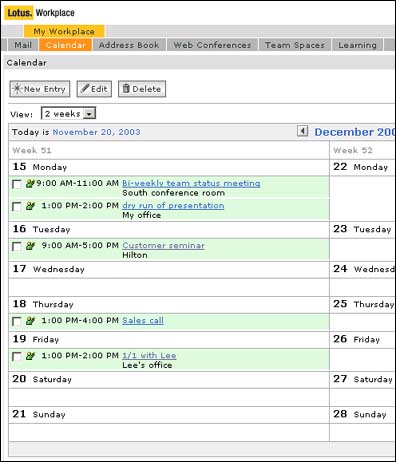Switch to the Mail tab
Image resolution: width=396 pixels, height=462 pixels.
pyautogui.click(x=23, y=45)
